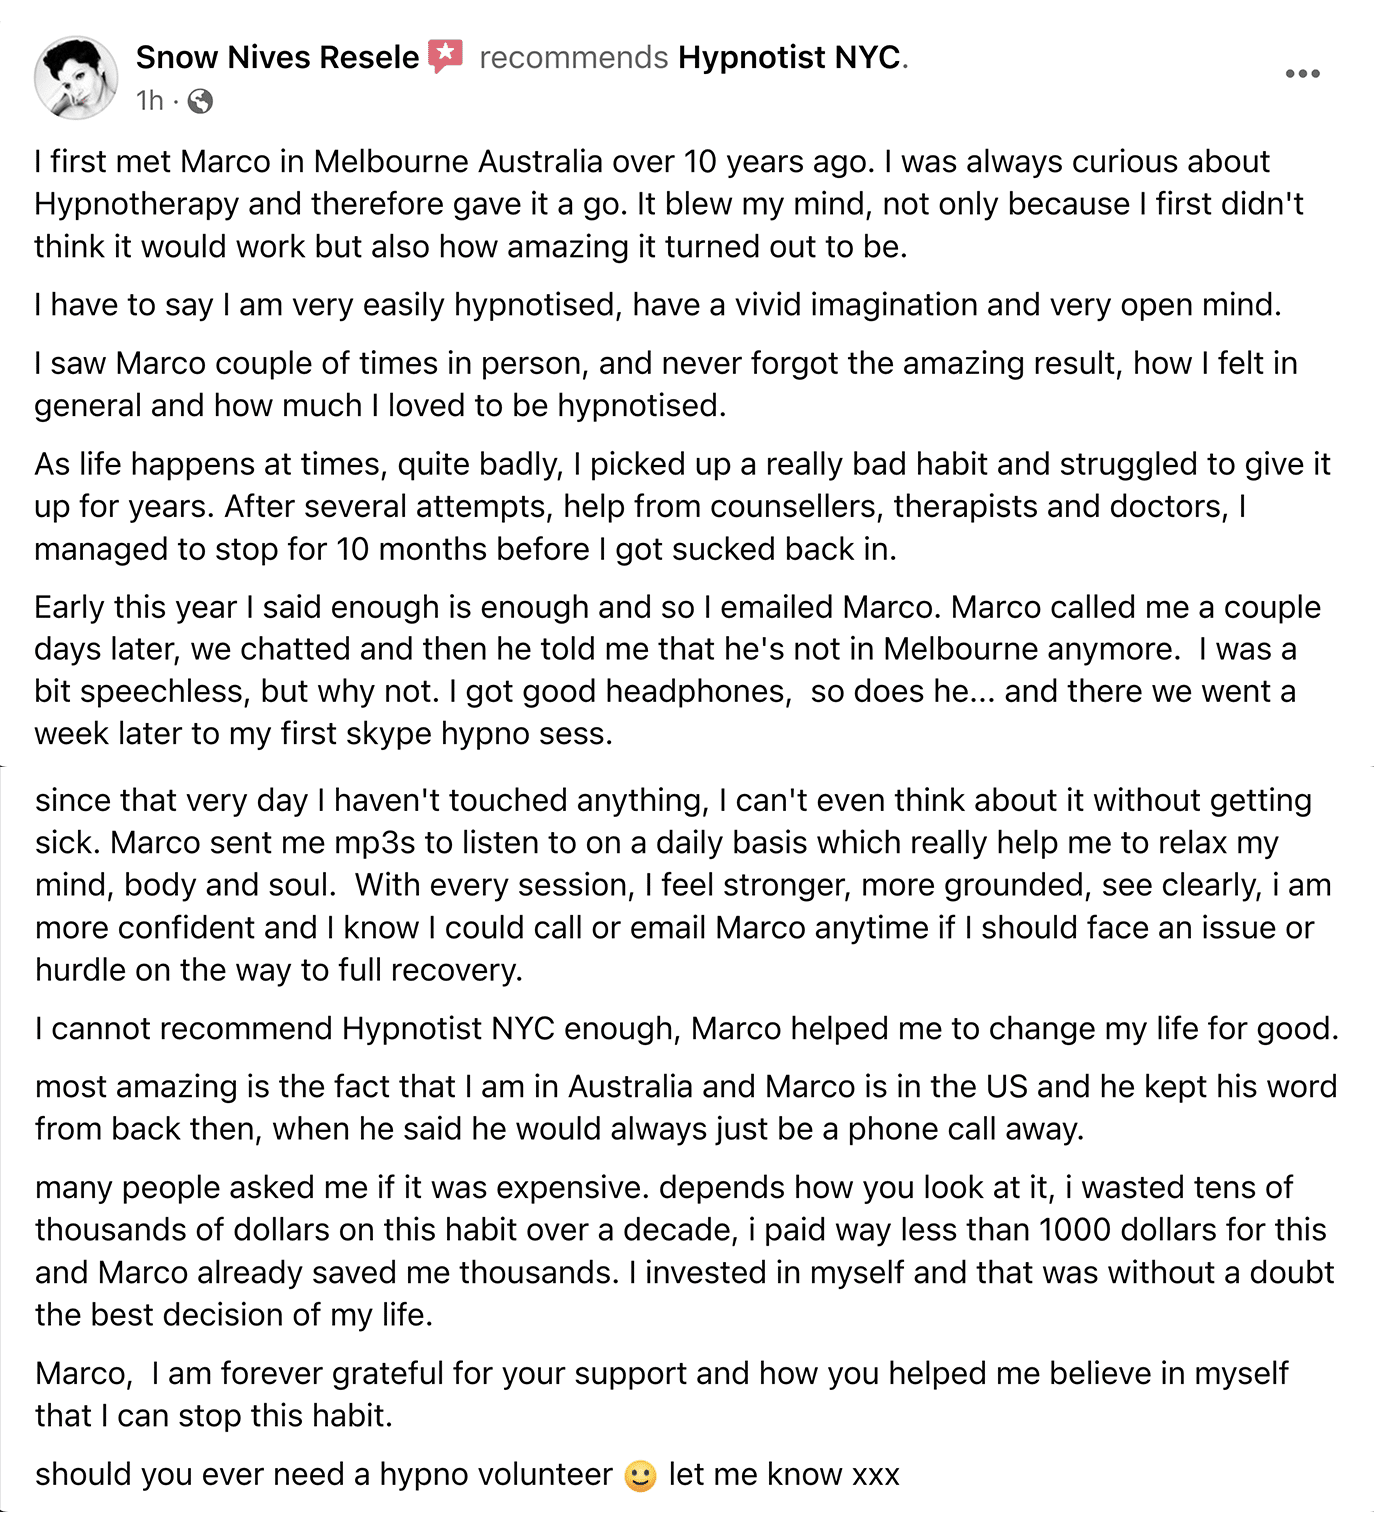Click the paragraph starting 'most amazing is the fact'
1374x1519 pixels.
point(686,1108)
